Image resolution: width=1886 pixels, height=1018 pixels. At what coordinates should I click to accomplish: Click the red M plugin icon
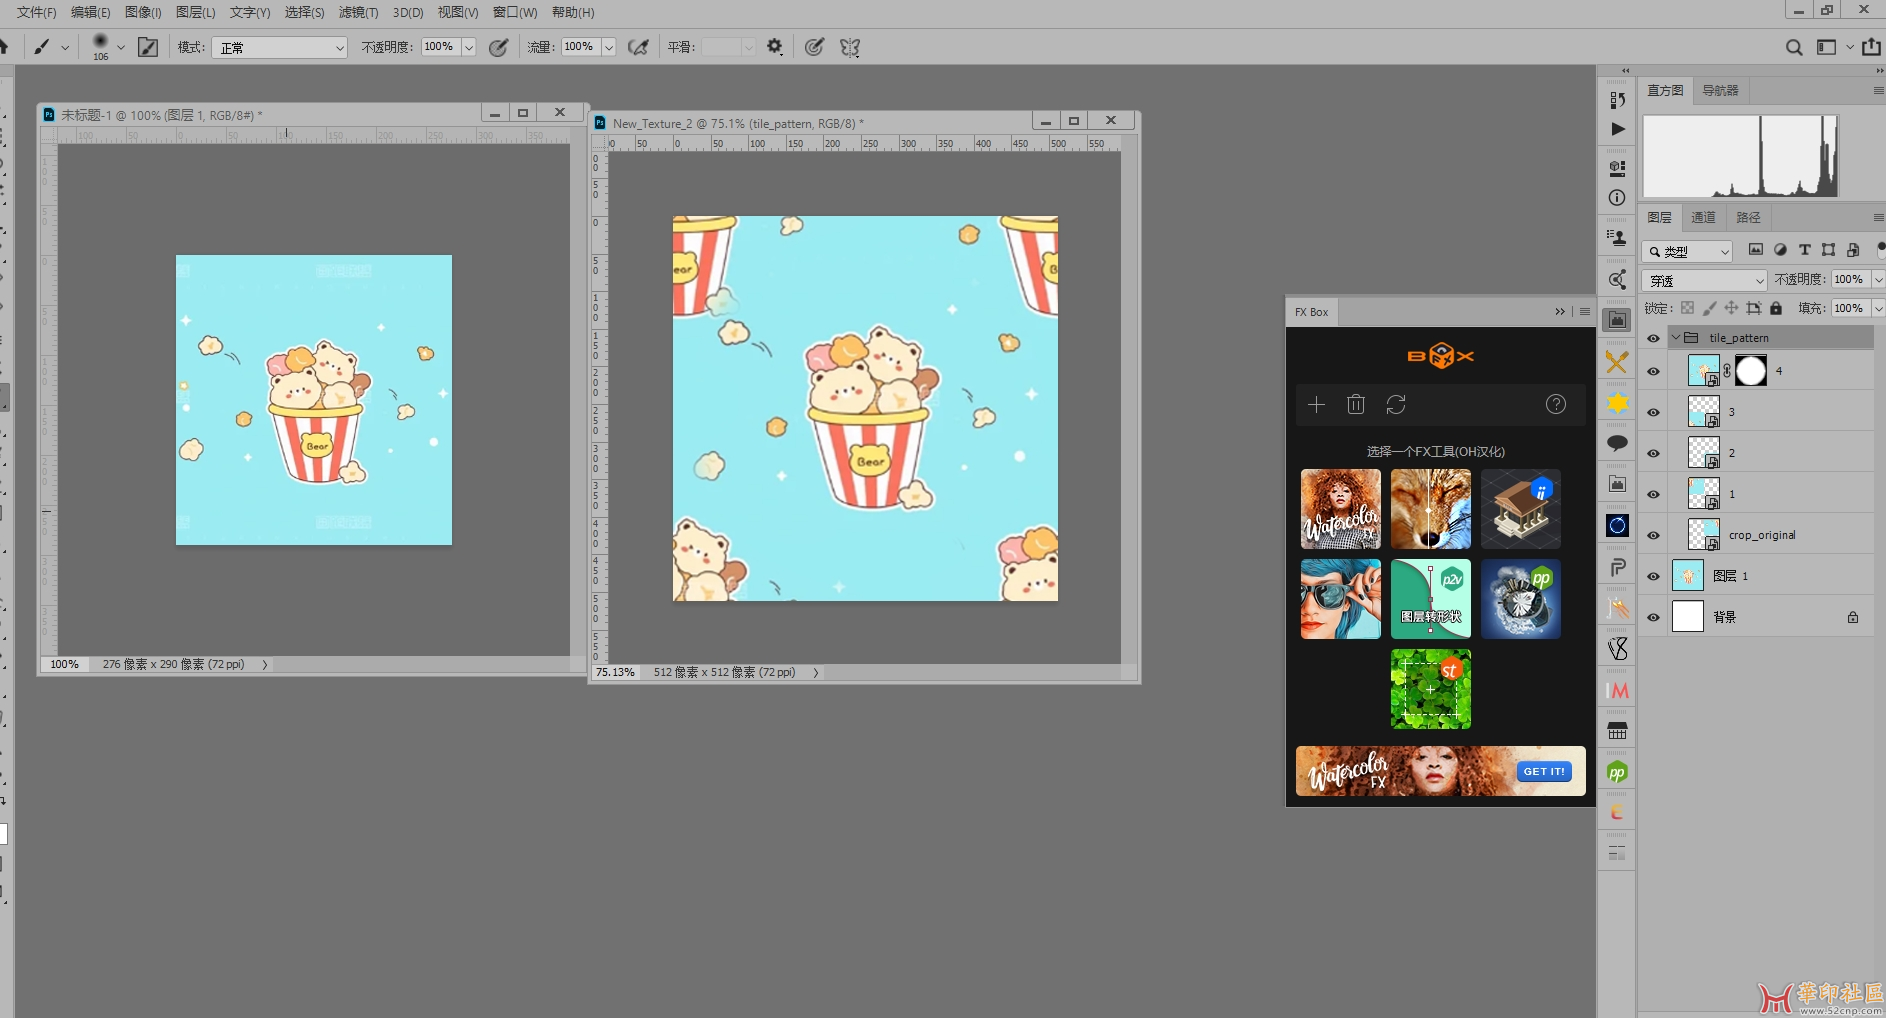(x=1617, y=690)
